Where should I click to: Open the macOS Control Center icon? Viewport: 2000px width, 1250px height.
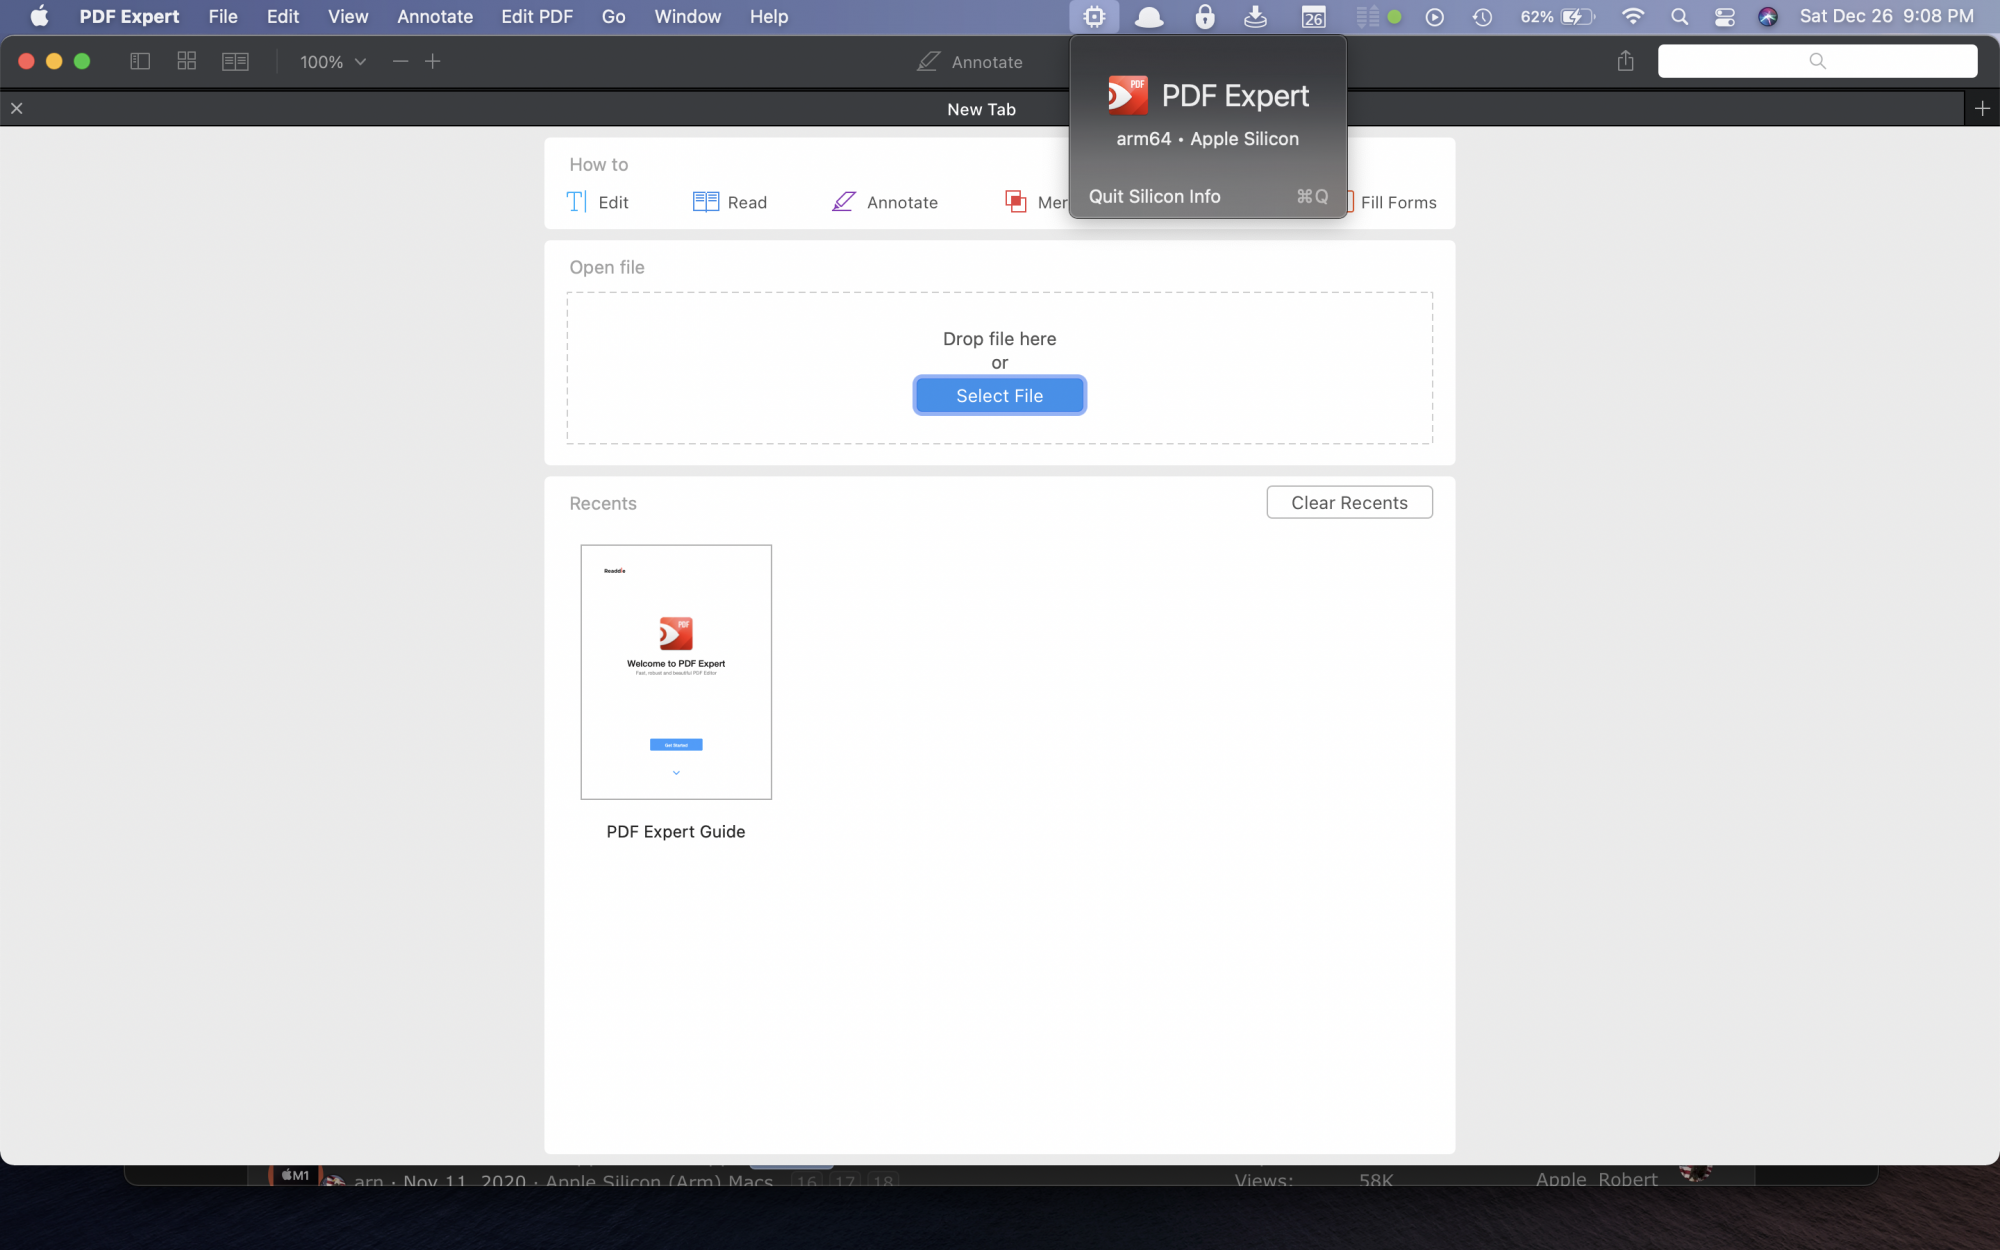point(1724,16)
